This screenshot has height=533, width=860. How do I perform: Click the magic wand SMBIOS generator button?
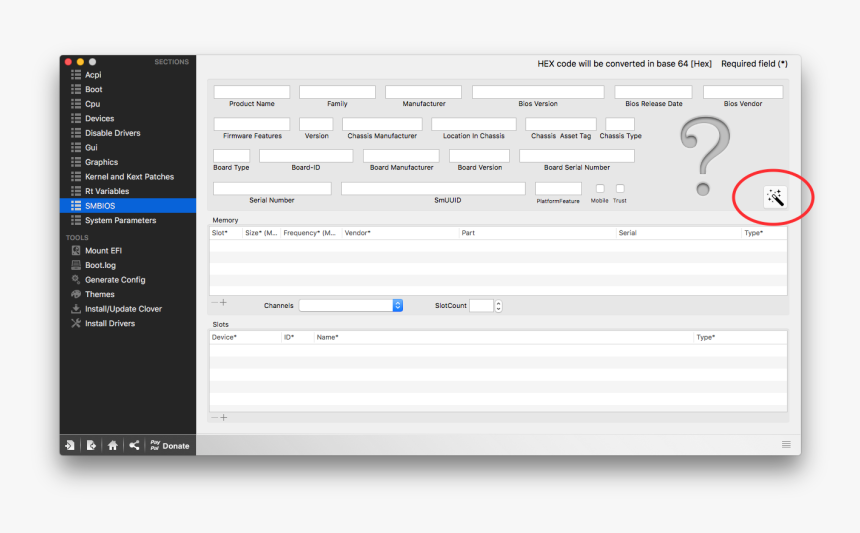coord(775,197)
